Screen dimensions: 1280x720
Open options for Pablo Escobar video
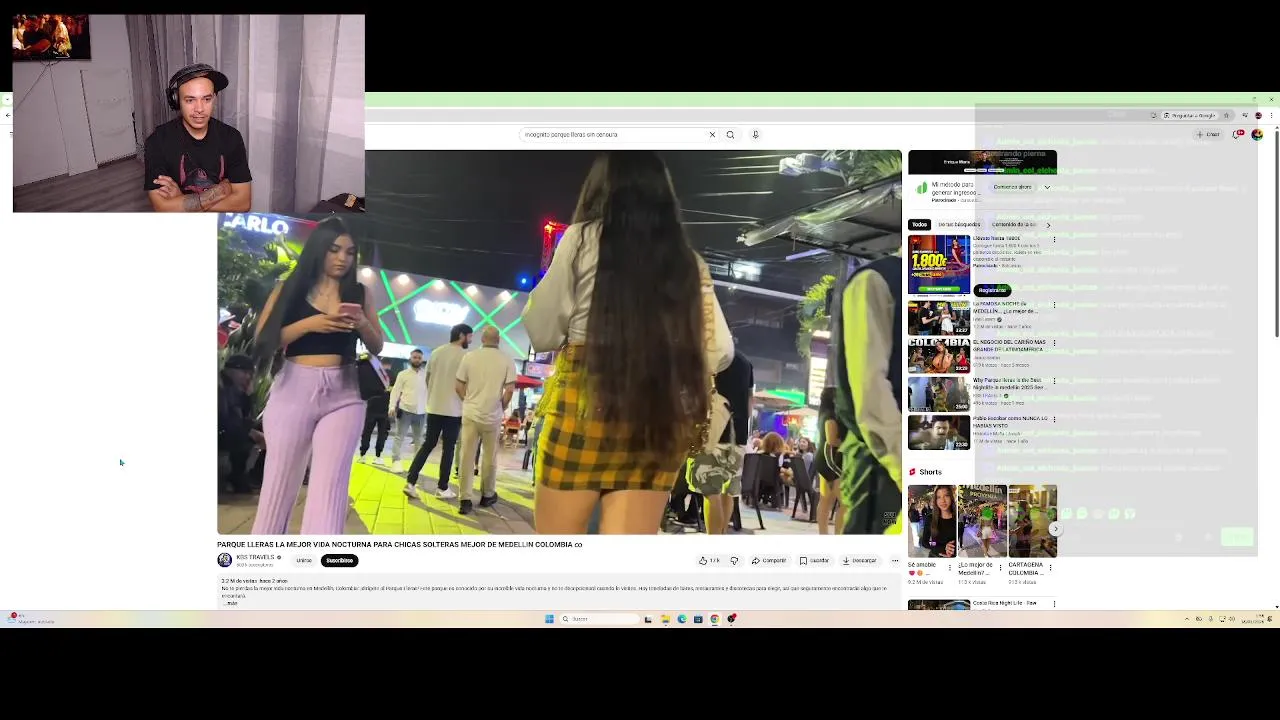pyautogui.click(x=1053, y=419)
